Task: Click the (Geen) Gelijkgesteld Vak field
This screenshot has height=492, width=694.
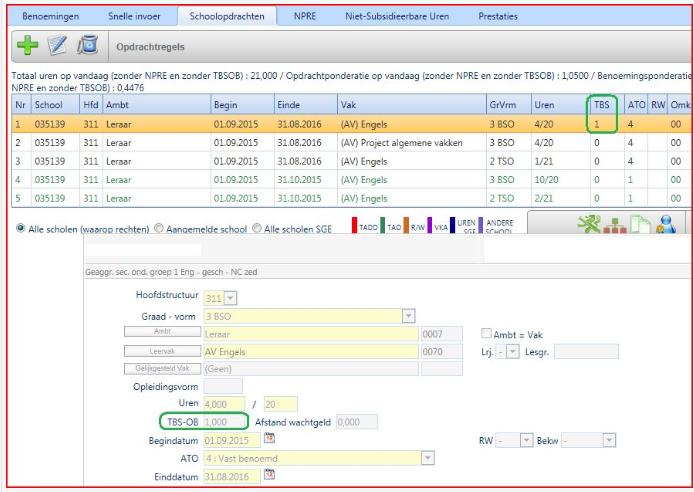Action: (311, 369)
